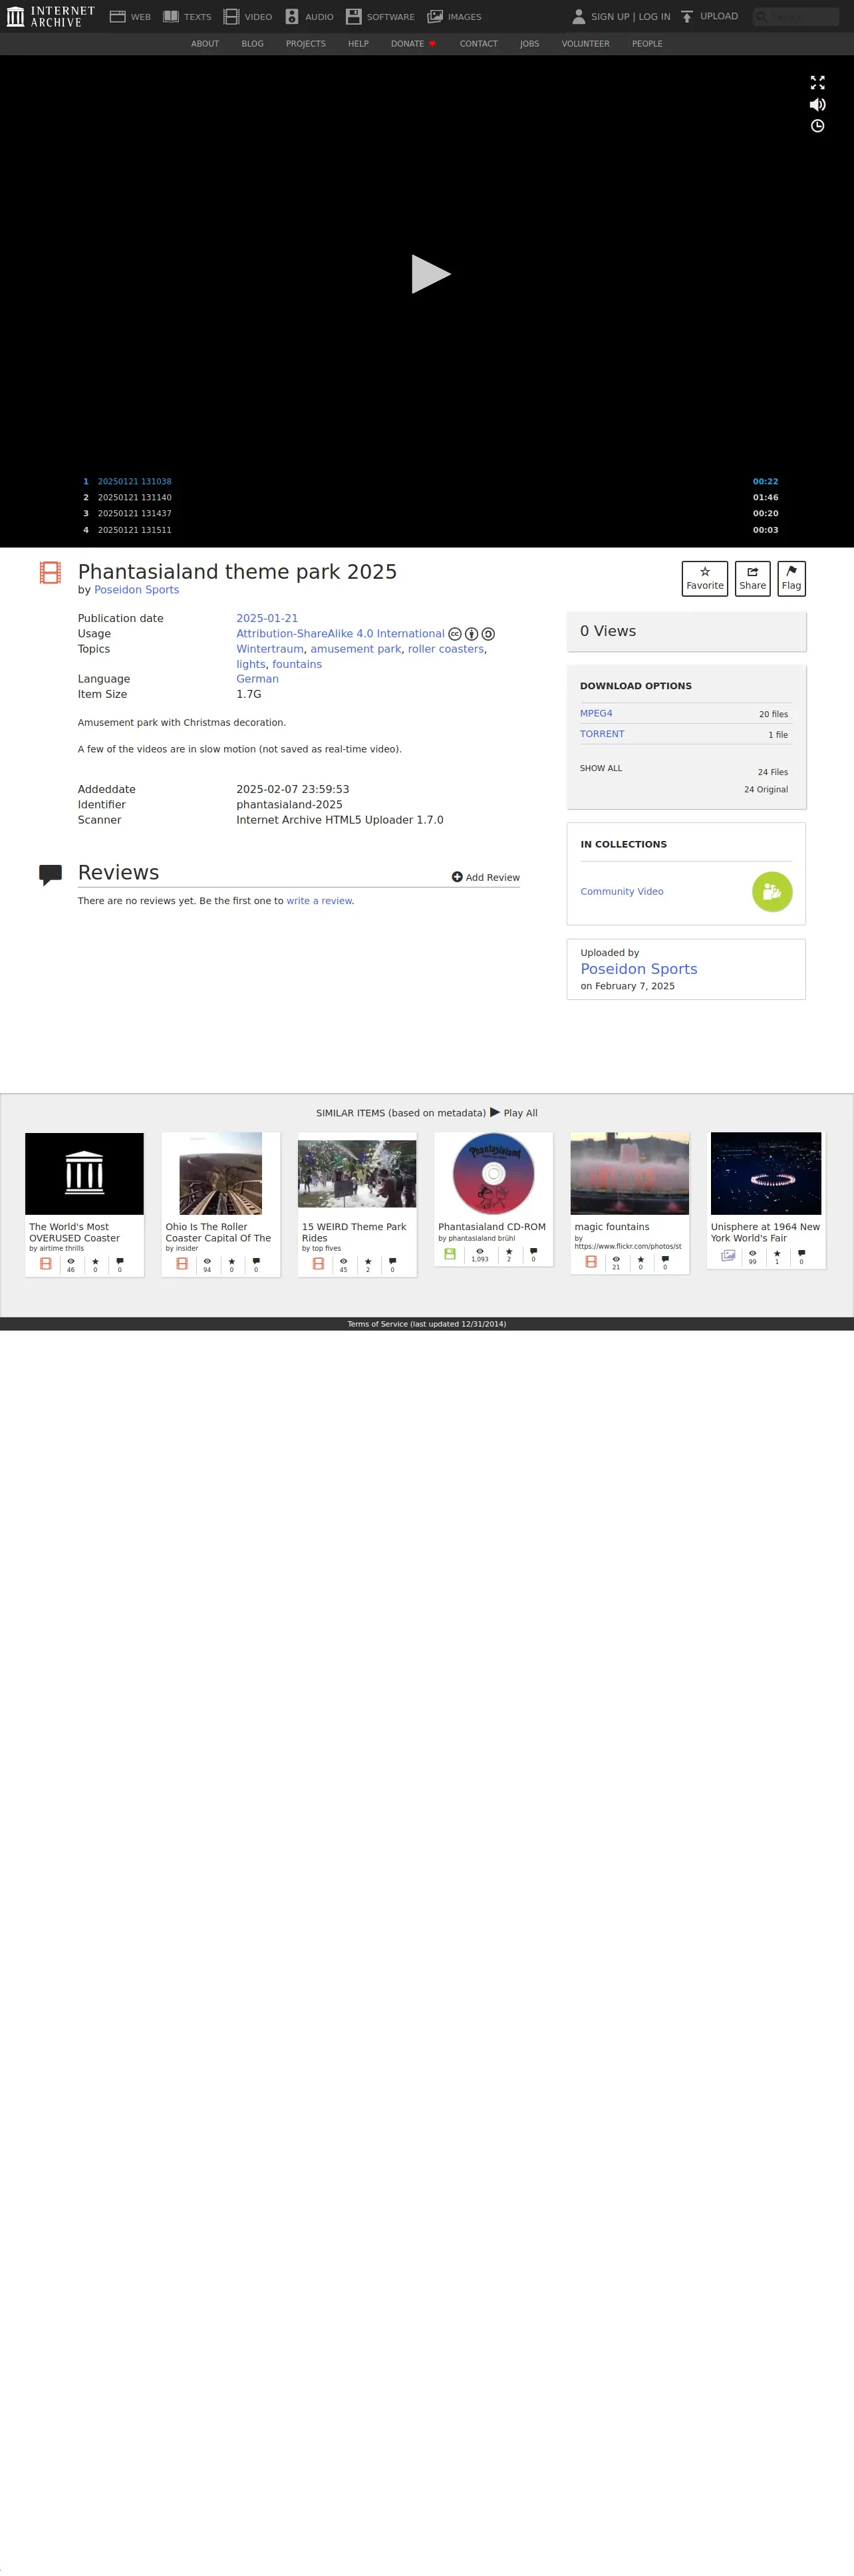Open Attribution-ShareAlike 4.0 International license link
This screenshot has height=2576, width=854.
[340, 634]
